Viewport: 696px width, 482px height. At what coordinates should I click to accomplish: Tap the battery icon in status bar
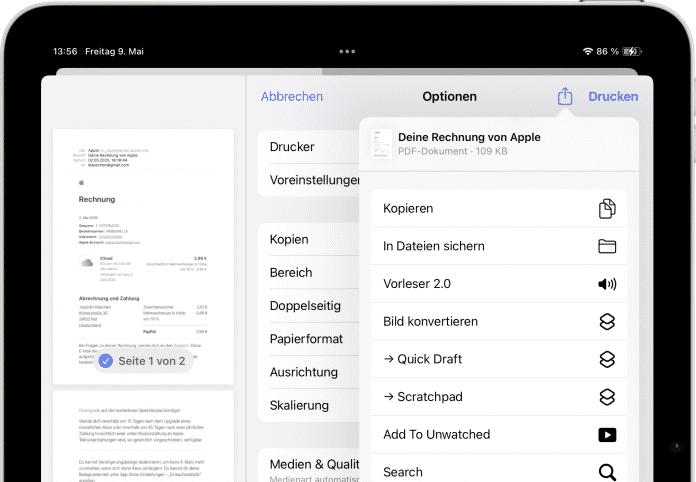pyautogui.click(x=632, y=51)
